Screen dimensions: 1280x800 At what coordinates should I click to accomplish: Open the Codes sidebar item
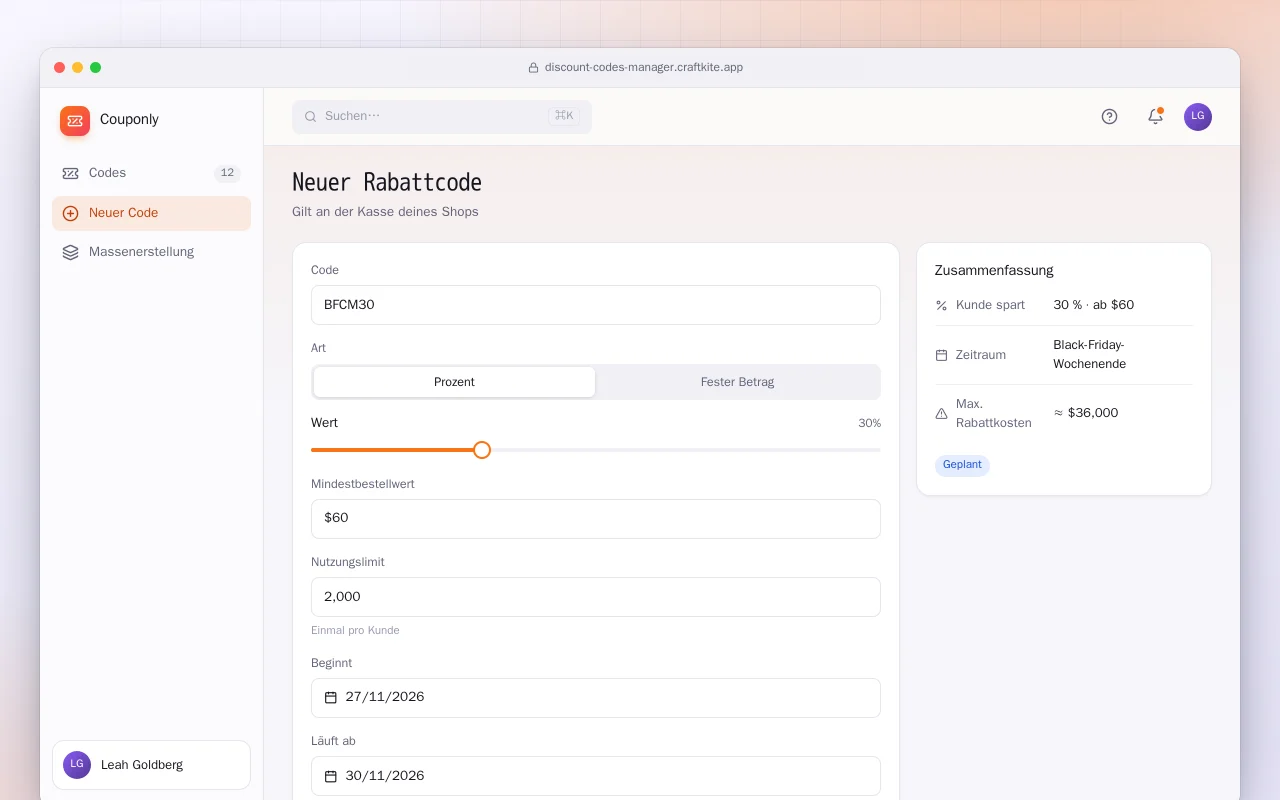[x=151, y=173]
